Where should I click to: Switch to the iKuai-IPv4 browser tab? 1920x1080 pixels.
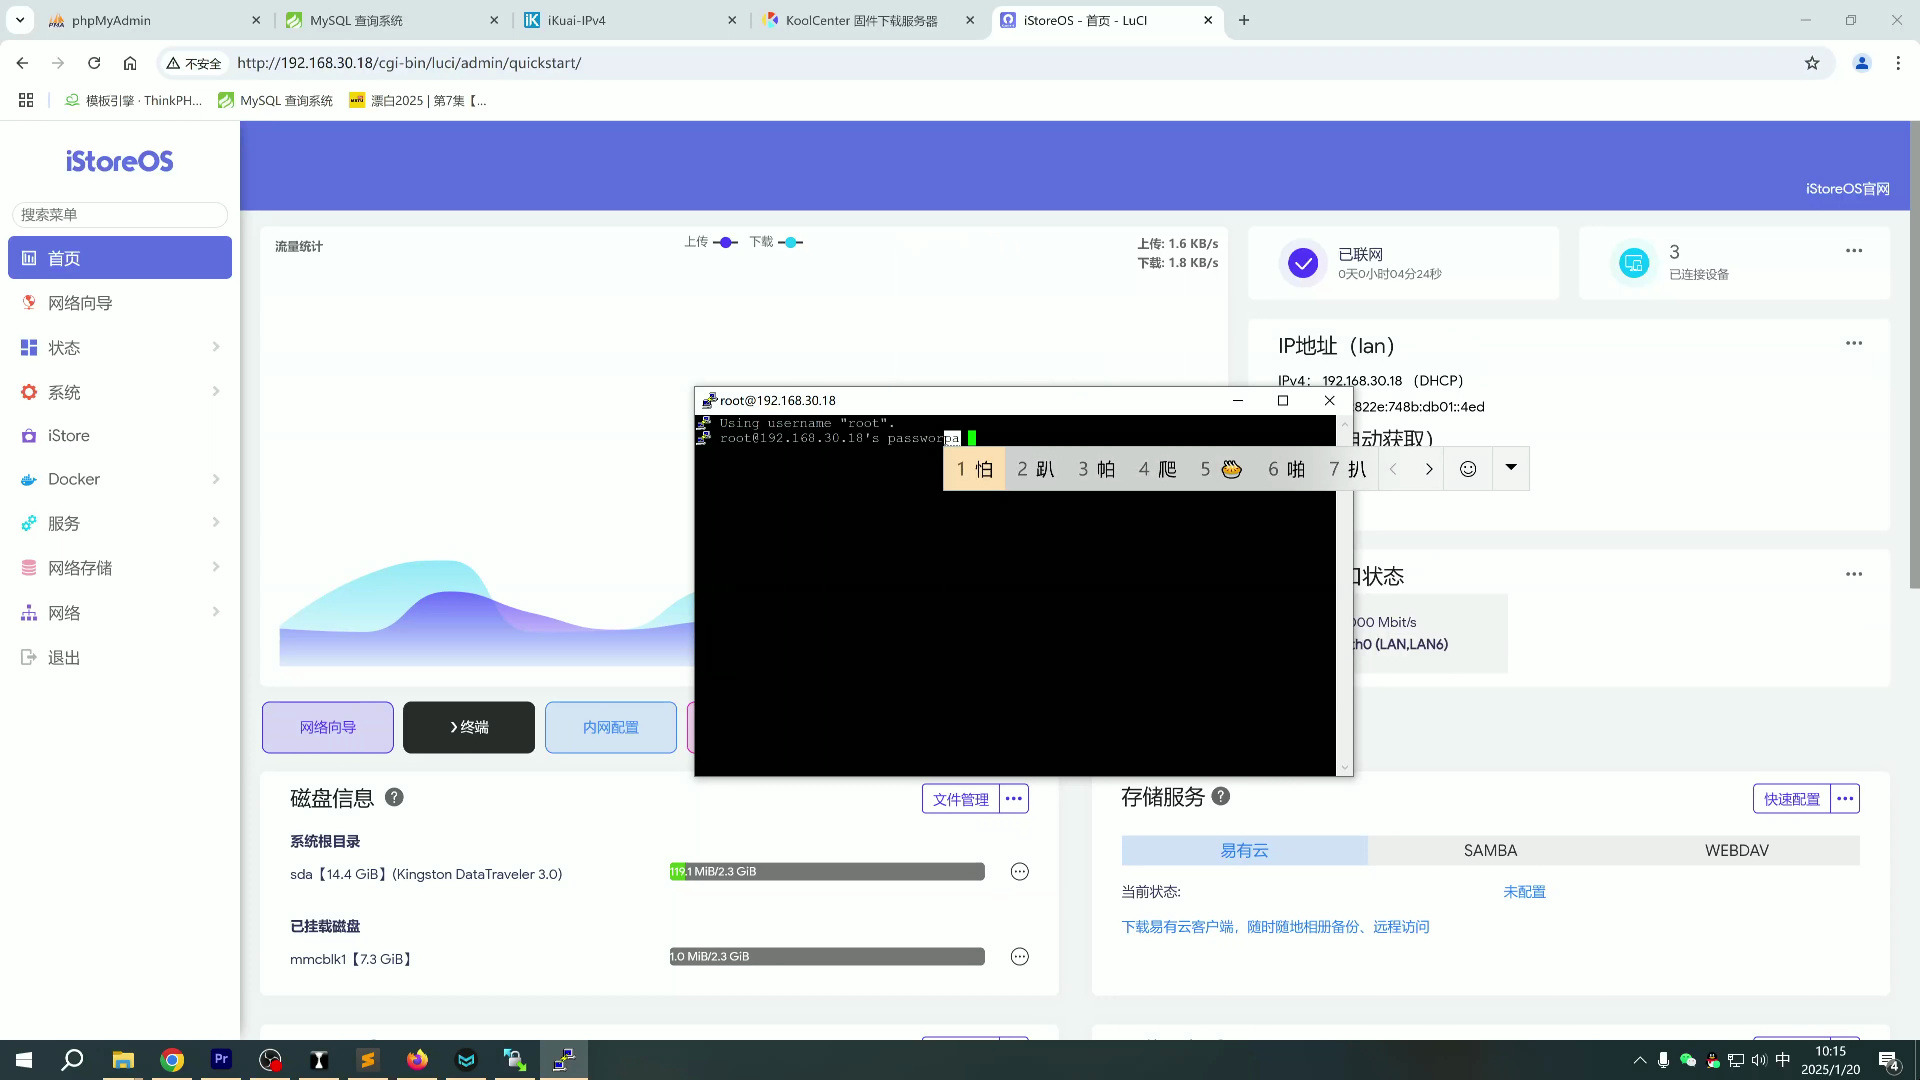[630, 20]
